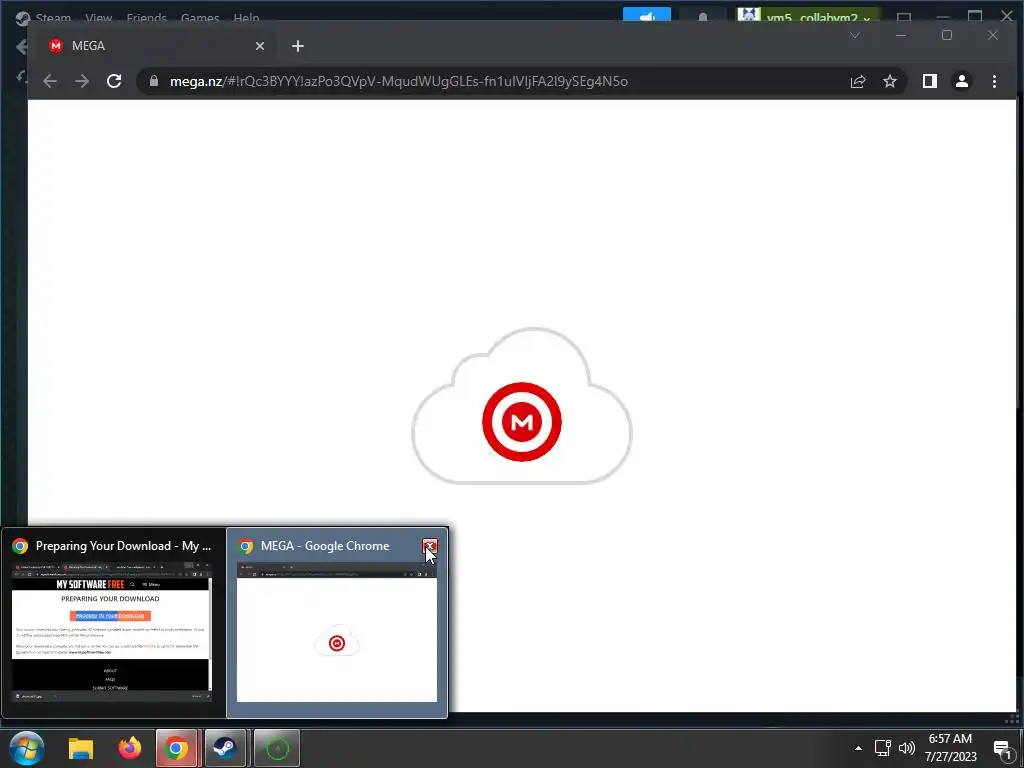This screenshot has height=768, width=1024.
Task: Open the volume tray icon
Action: (x=906, y=748)
